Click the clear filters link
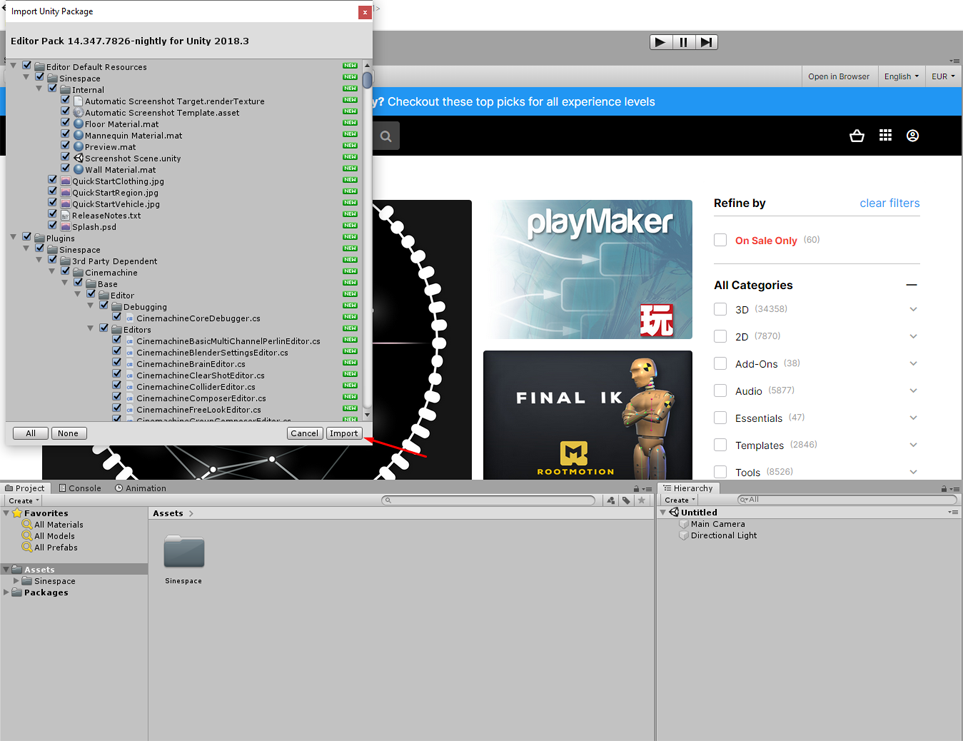The image size is (963, 741). (889, 203)
